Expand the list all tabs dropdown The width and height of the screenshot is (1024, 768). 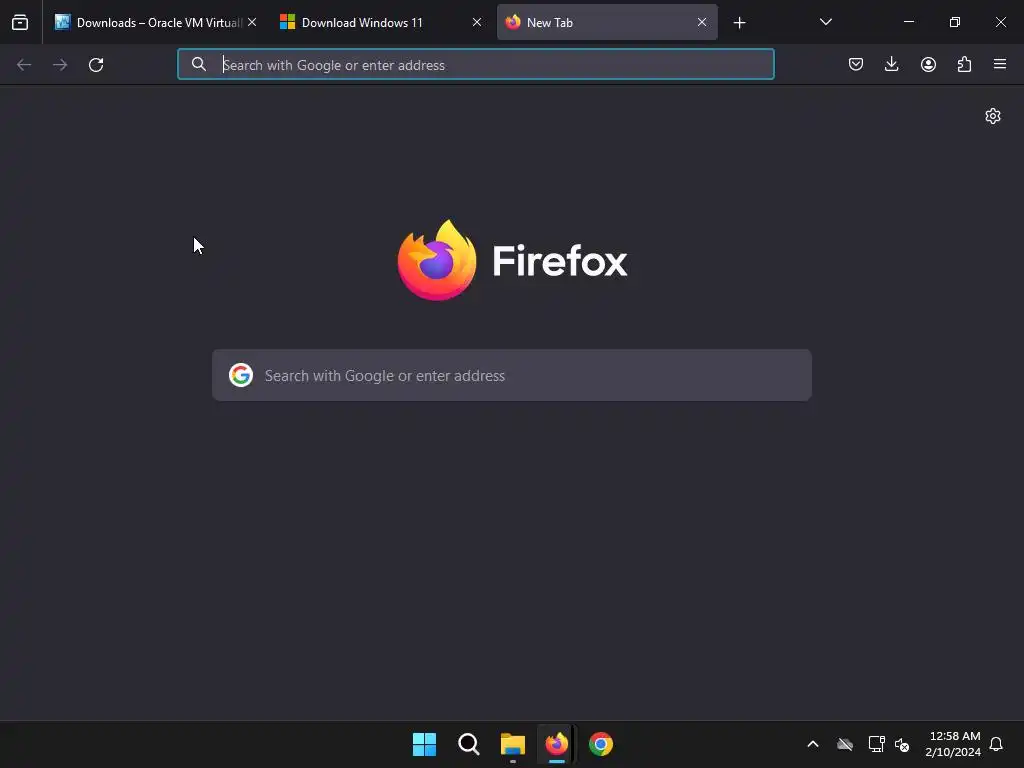click(x=825, y=22)
